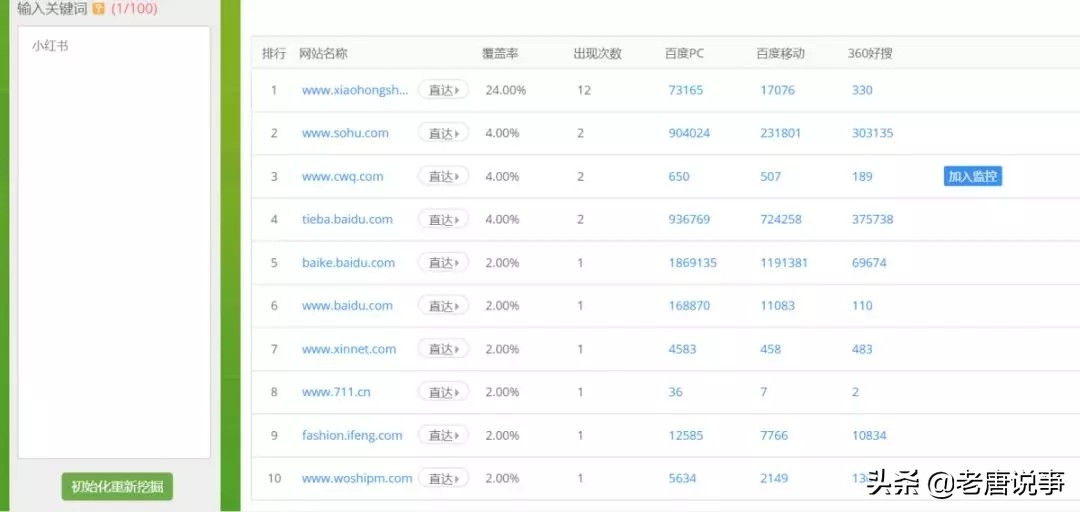This screenshot has height=512, width=1080.
Task: Open the www.cwq.com link
Action: tap(342, 176)
